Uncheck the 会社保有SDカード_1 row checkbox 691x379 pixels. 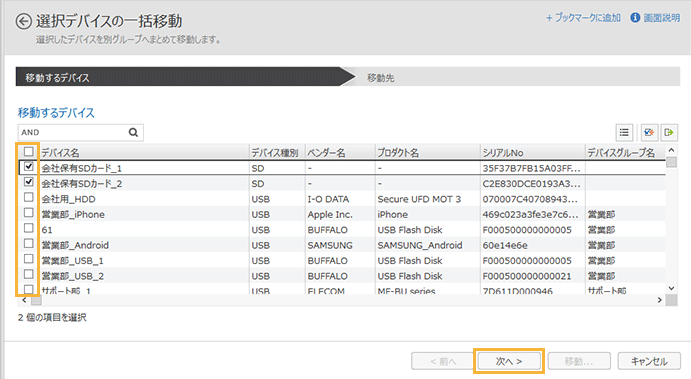[29, 167]
